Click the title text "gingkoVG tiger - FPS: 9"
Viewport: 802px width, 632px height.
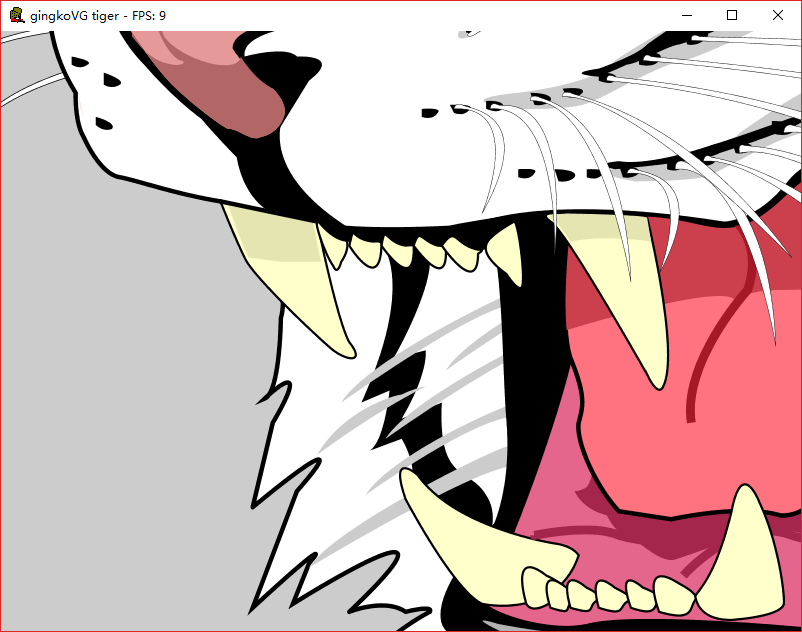(x=98, y=16)
